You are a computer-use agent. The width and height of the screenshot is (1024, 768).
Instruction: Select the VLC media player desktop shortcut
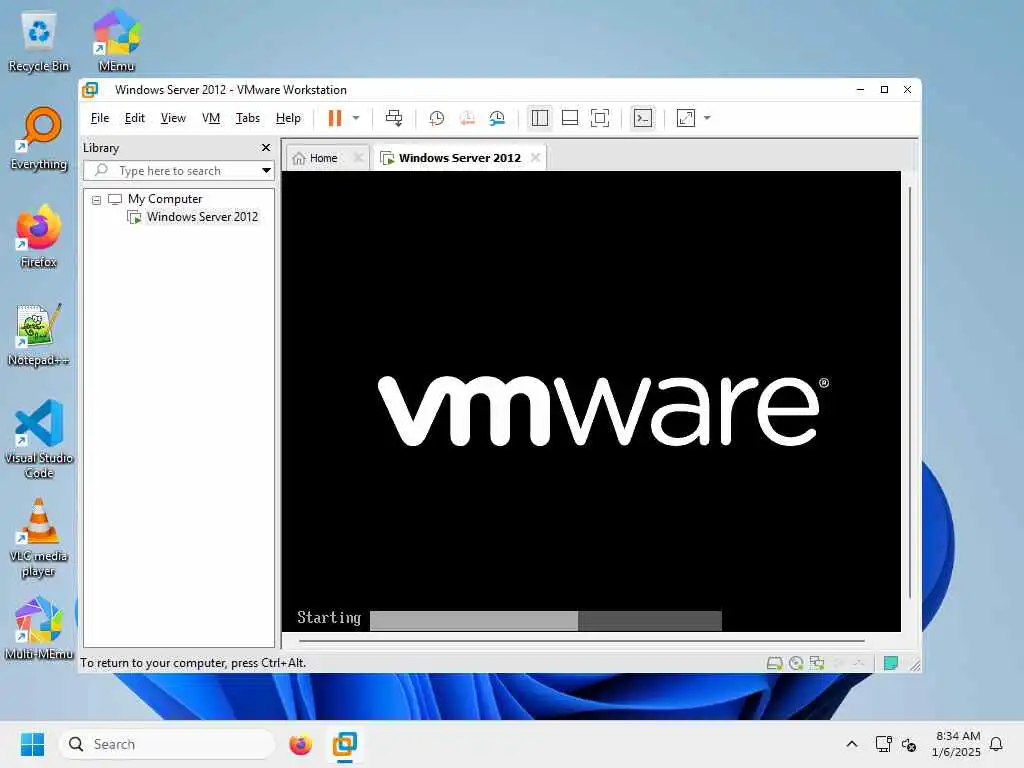[x=39, y=538]
